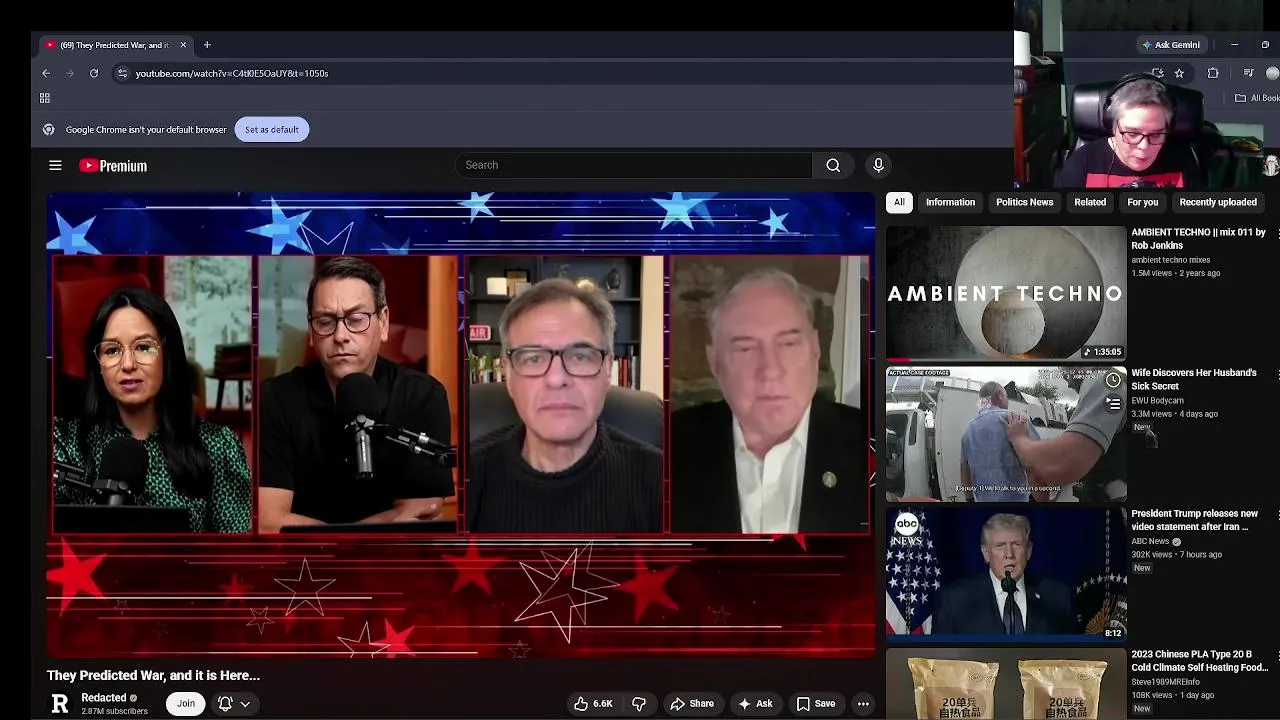Image resolution: width=1280 pixels, height=720 pixels.
Task: Play the main video in the player
Action: click(460, 425)
